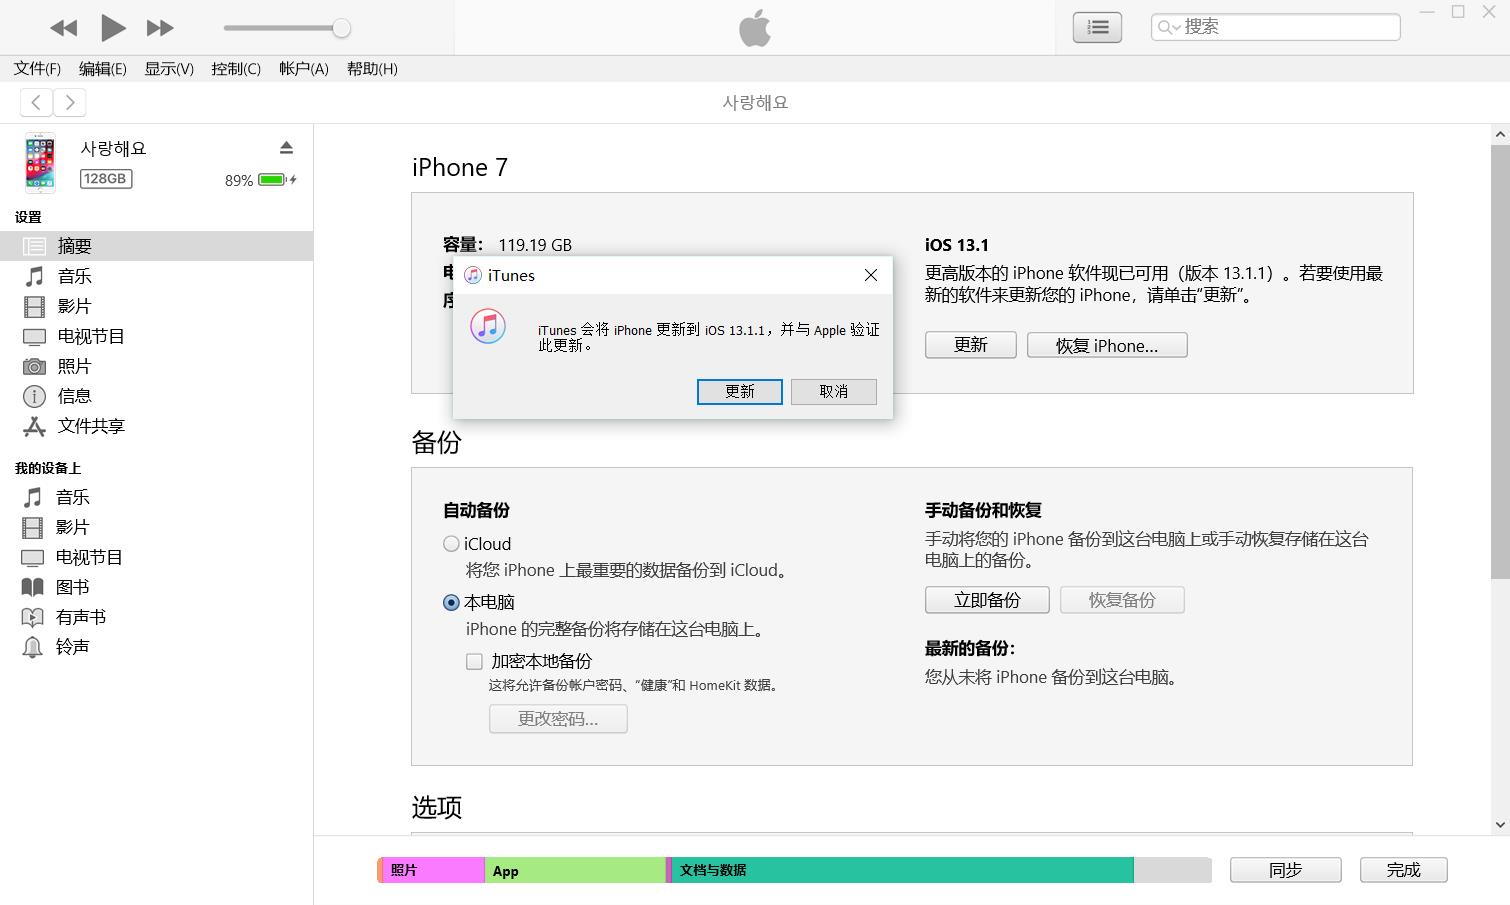1510x905 pixels.
Task: Open 铃声 under 我的设备上
Action: [x=74, y=647]
